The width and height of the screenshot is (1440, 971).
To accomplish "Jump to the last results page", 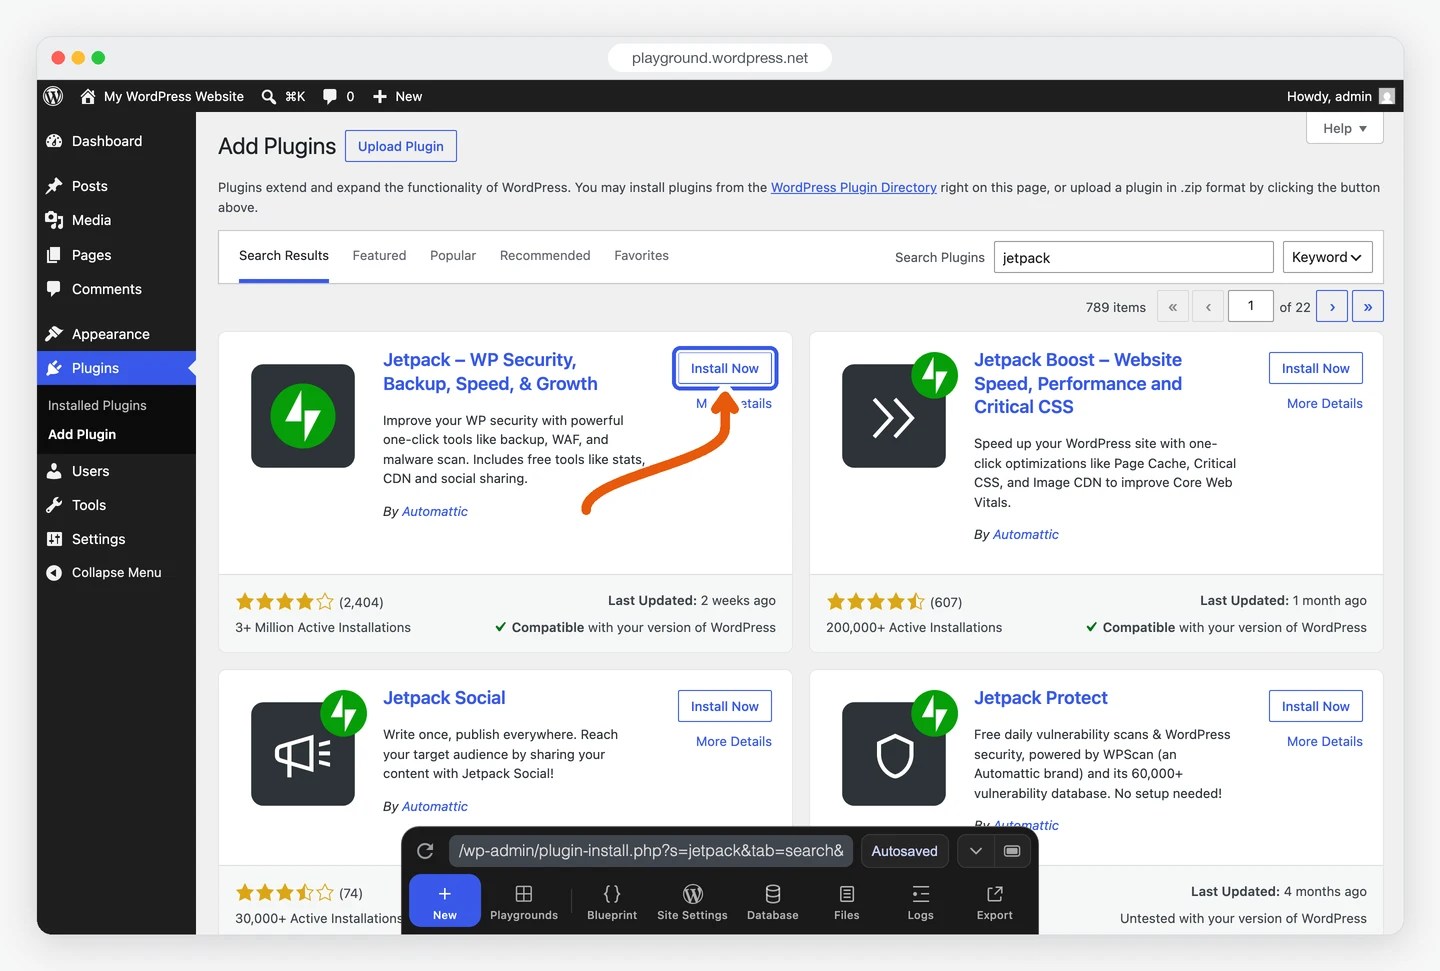I will 1367,306.
